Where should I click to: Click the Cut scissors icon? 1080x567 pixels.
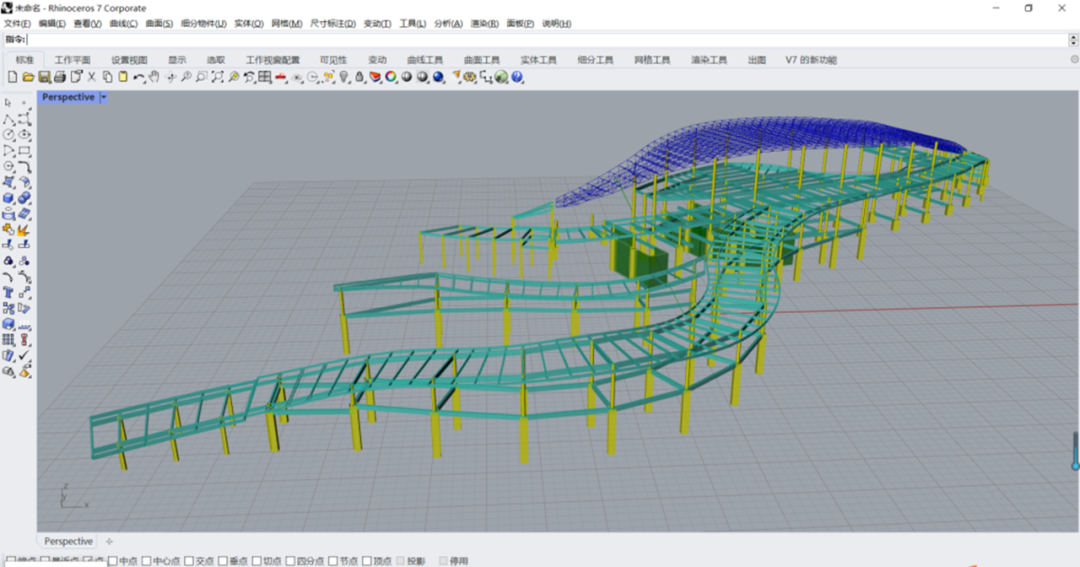coord(92,77)
